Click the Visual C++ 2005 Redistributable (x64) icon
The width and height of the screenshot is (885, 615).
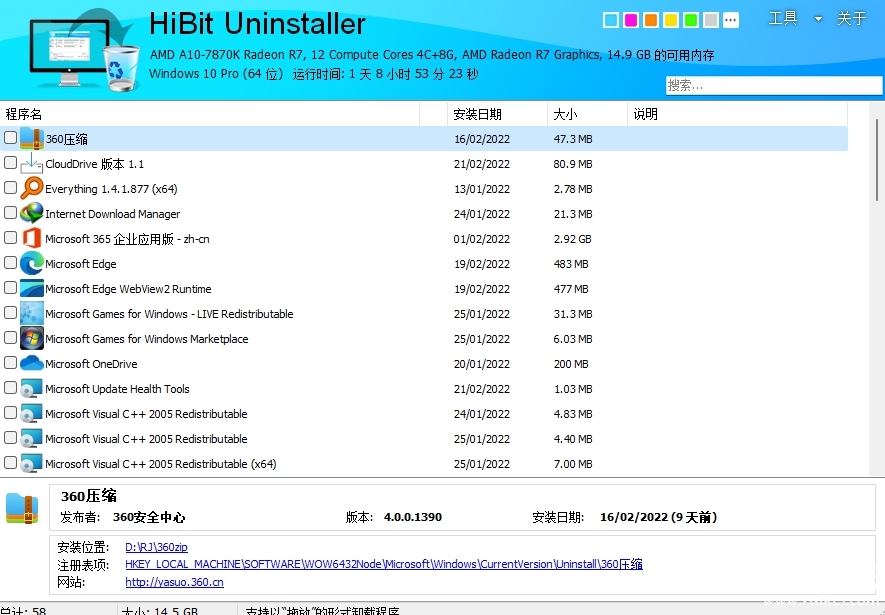pyautogui.click(x=32, y=463)
